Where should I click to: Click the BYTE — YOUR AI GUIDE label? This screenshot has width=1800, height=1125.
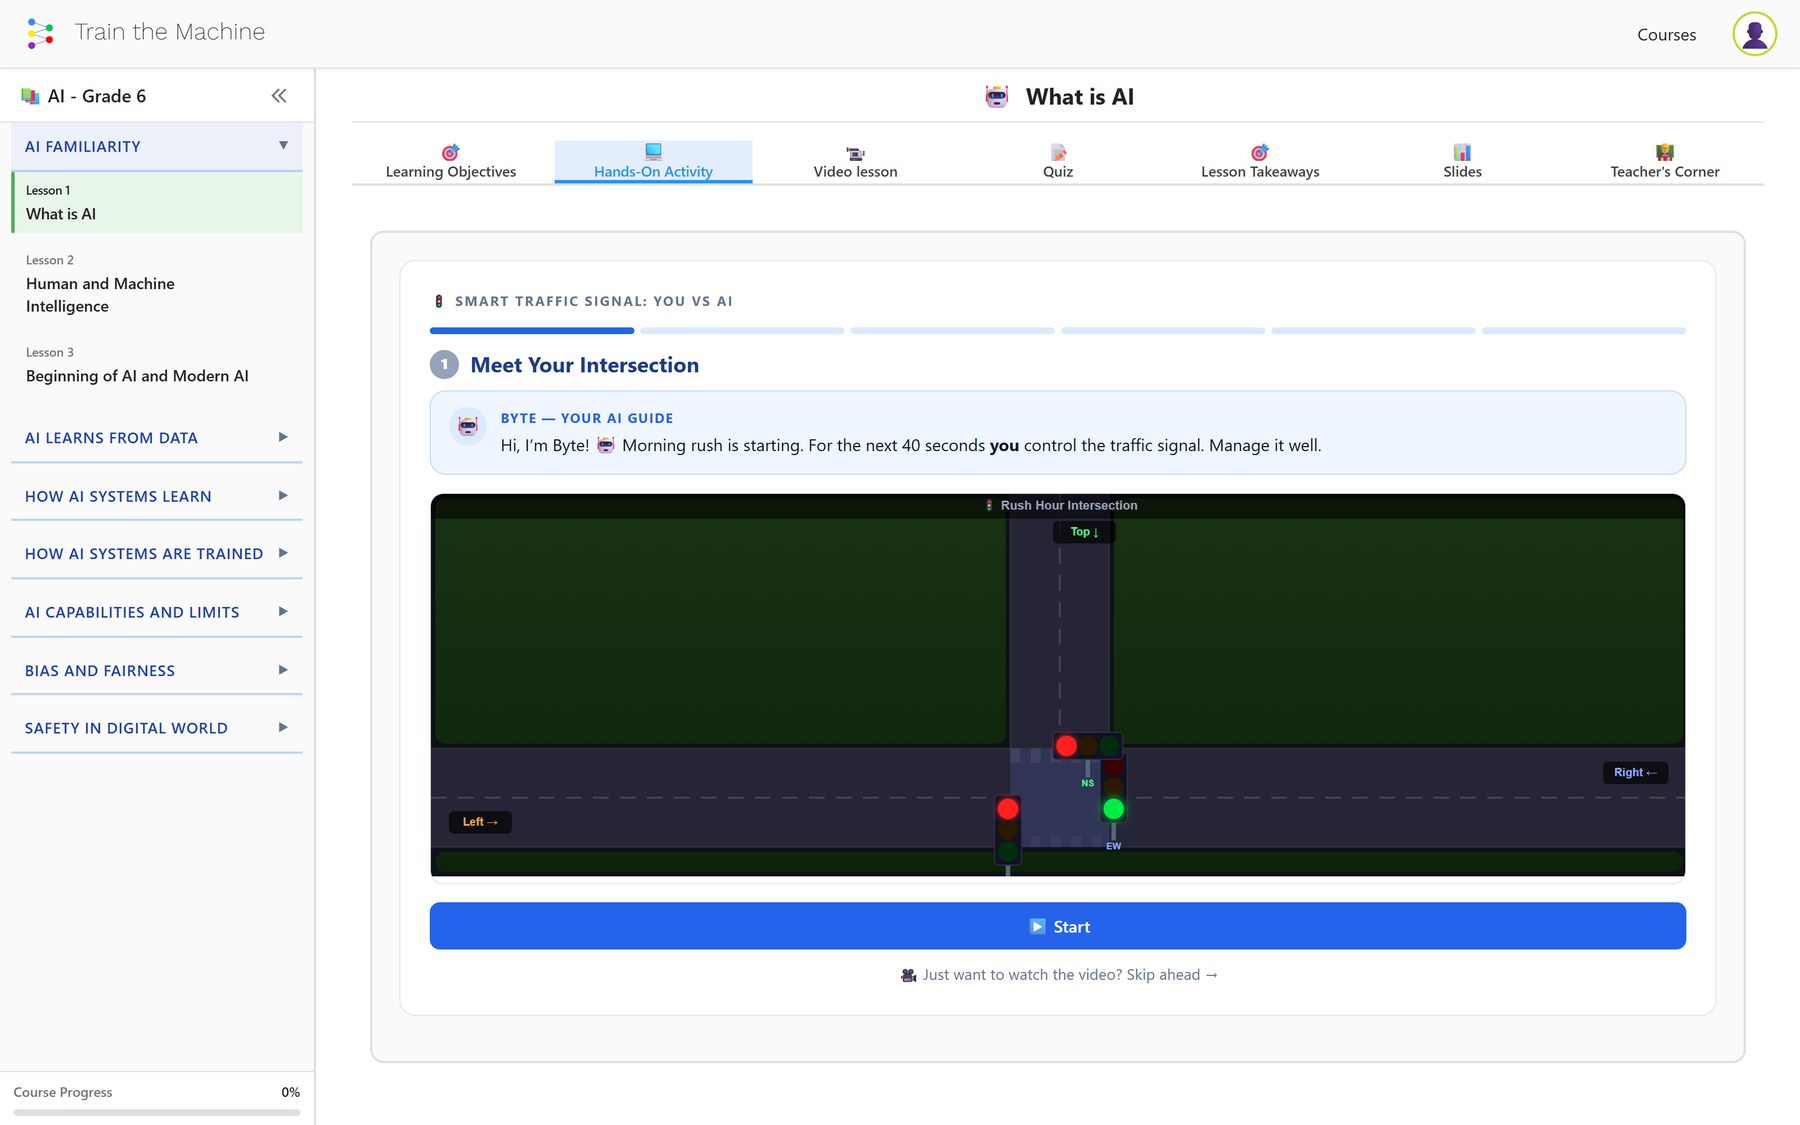click(587, 418)
